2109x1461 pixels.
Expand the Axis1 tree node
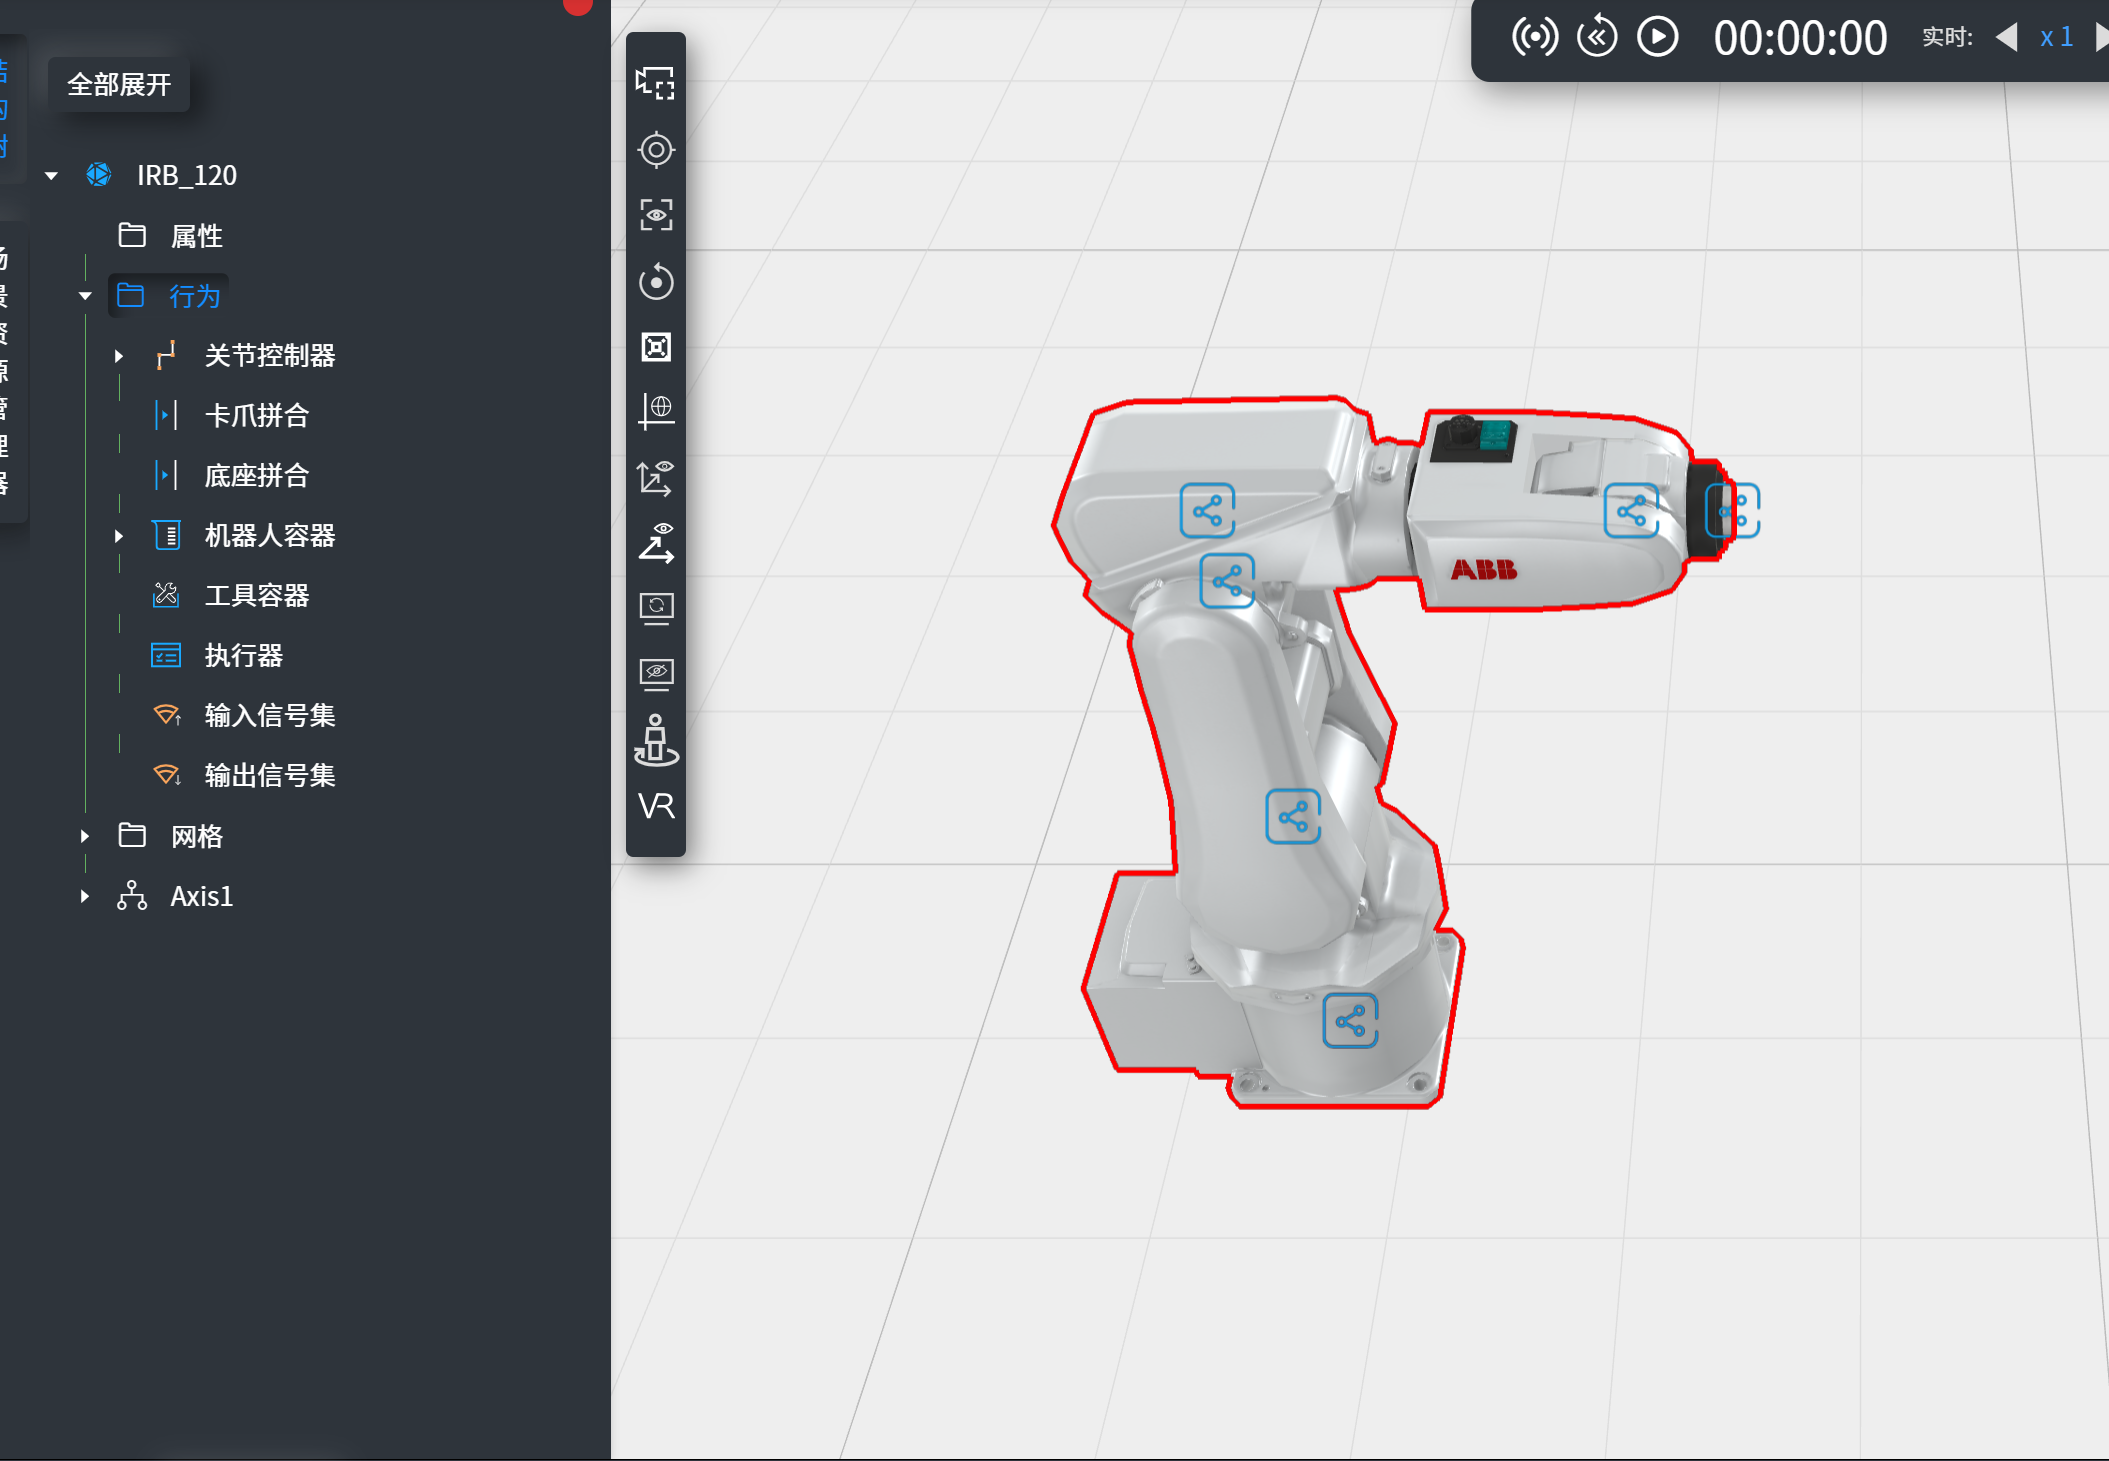pos(85,897)
